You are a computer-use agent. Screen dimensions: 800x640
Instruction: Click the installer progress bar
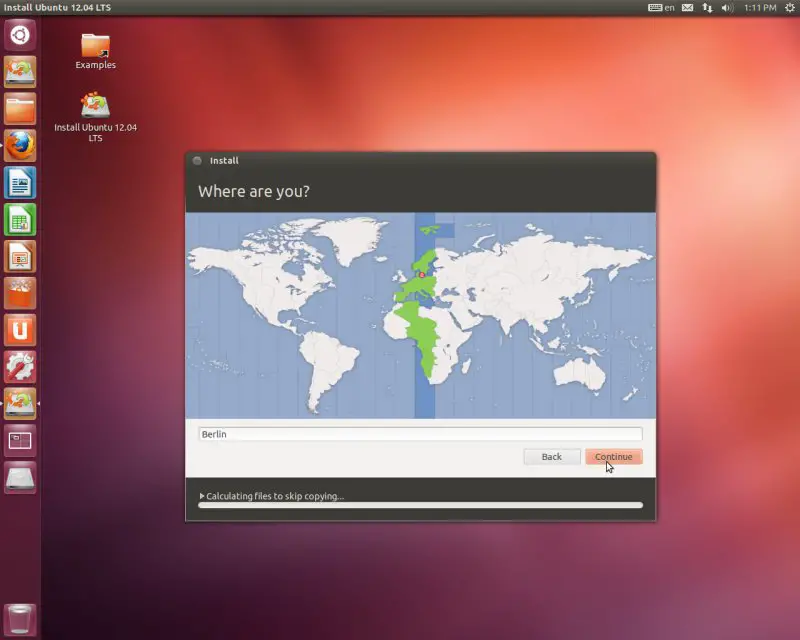(x=420, y=505)
